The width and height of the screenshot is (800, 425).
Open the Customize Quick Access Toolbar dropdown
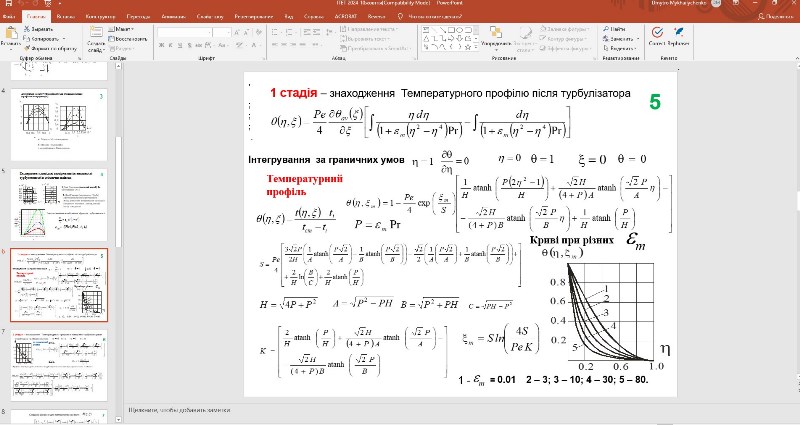point(59,3)
